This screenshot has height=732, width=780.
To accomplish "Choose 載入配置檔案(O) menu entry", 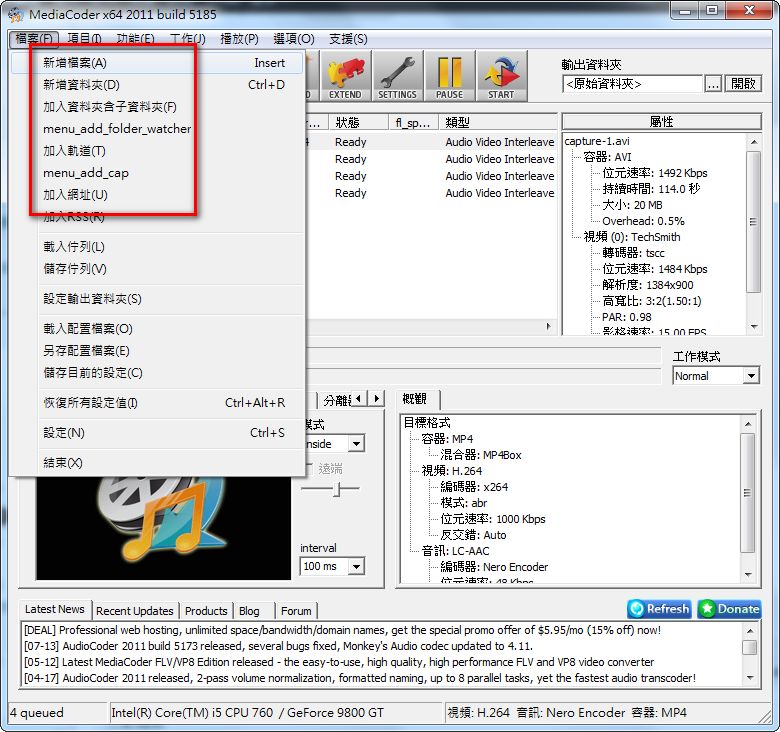I will click(x=157, y=329).
